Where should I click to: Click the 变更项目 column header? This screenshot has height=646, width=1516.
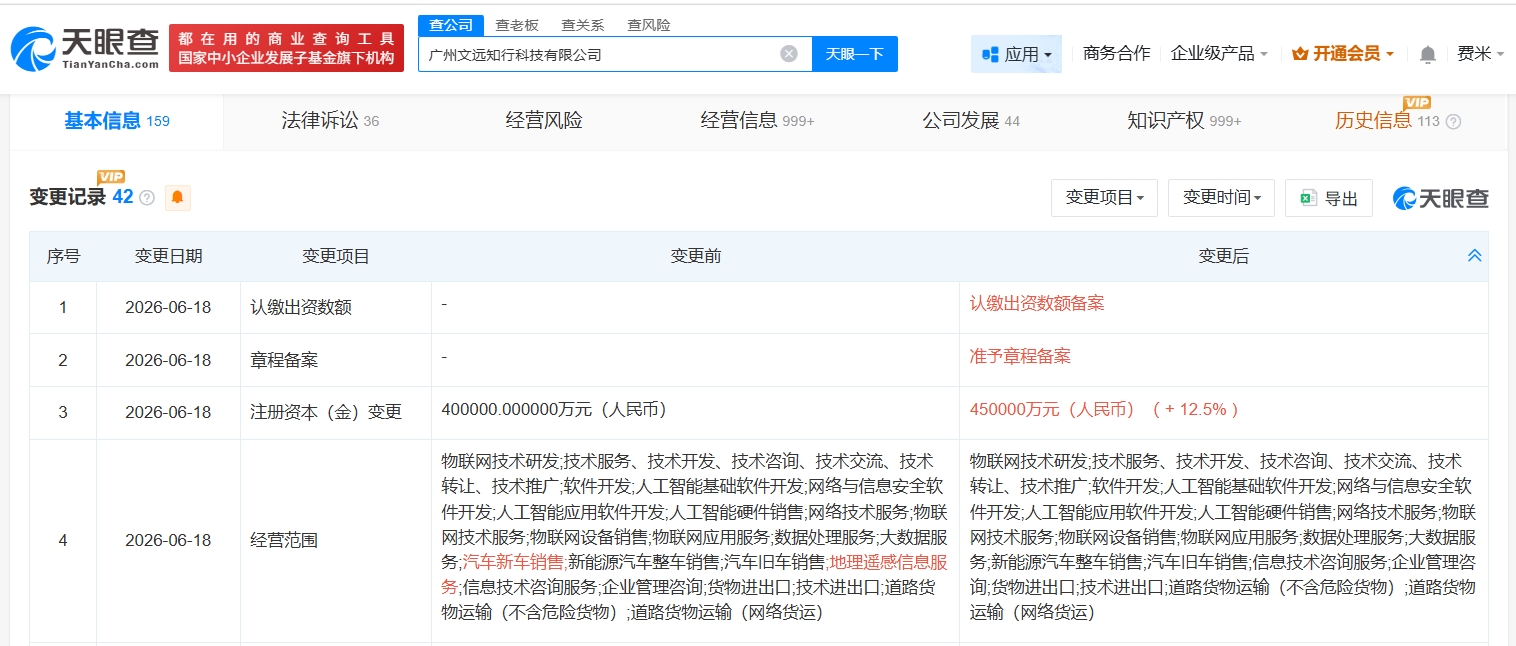pos(336,256)
